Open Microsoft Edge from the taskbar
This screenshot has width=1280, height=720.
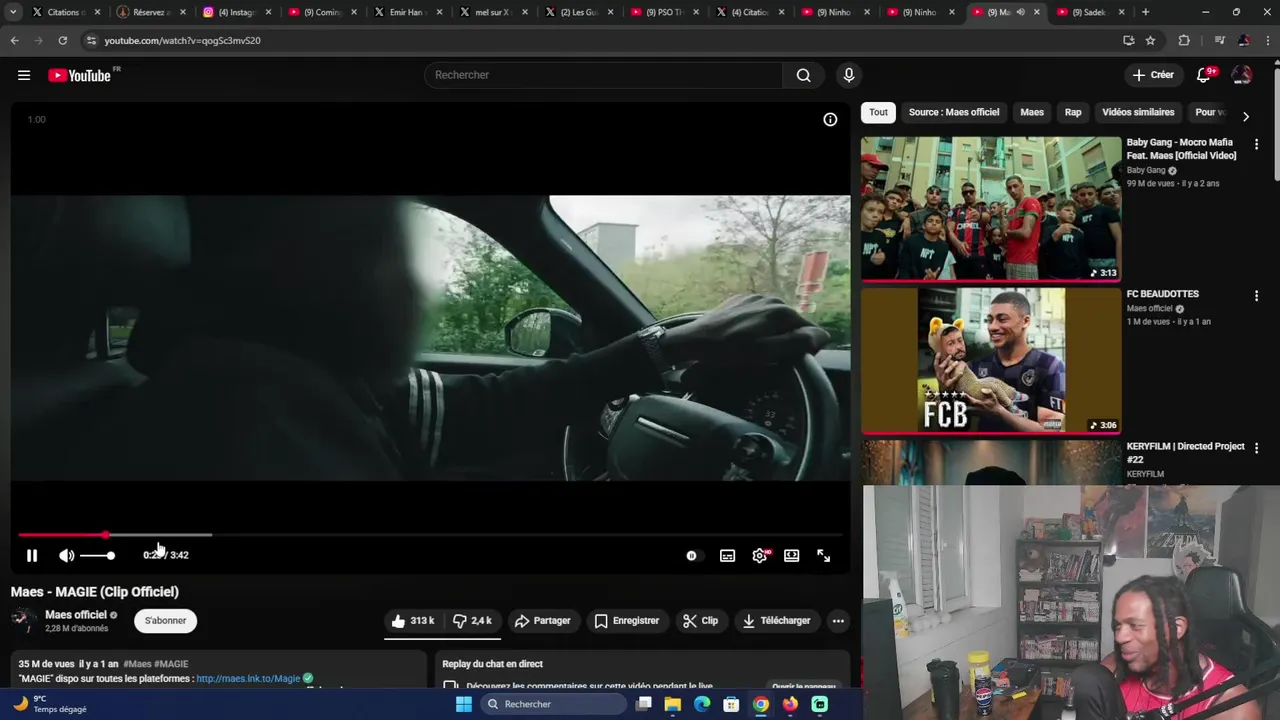point(702,704)
